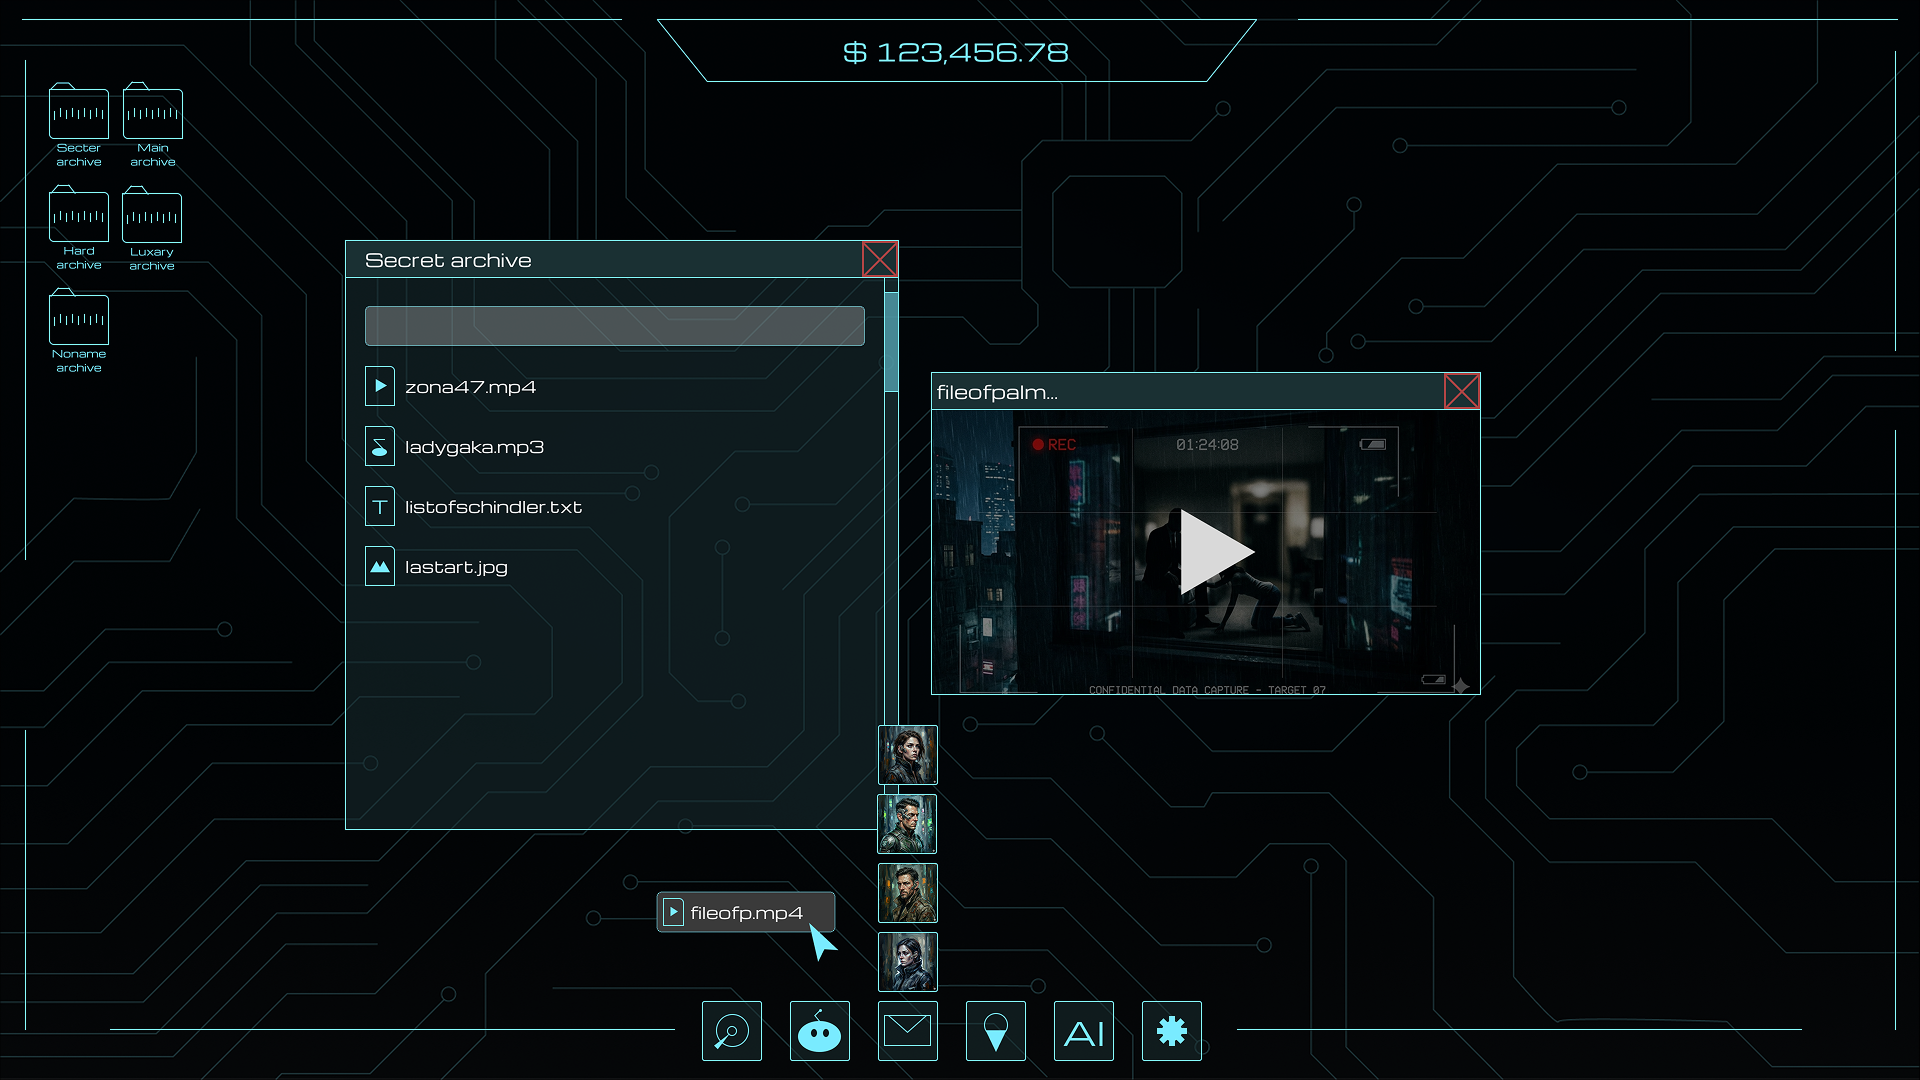The image size is (1920, 1080).
Task: Open the search scanner tool
Action: [x=731, y=1030]
